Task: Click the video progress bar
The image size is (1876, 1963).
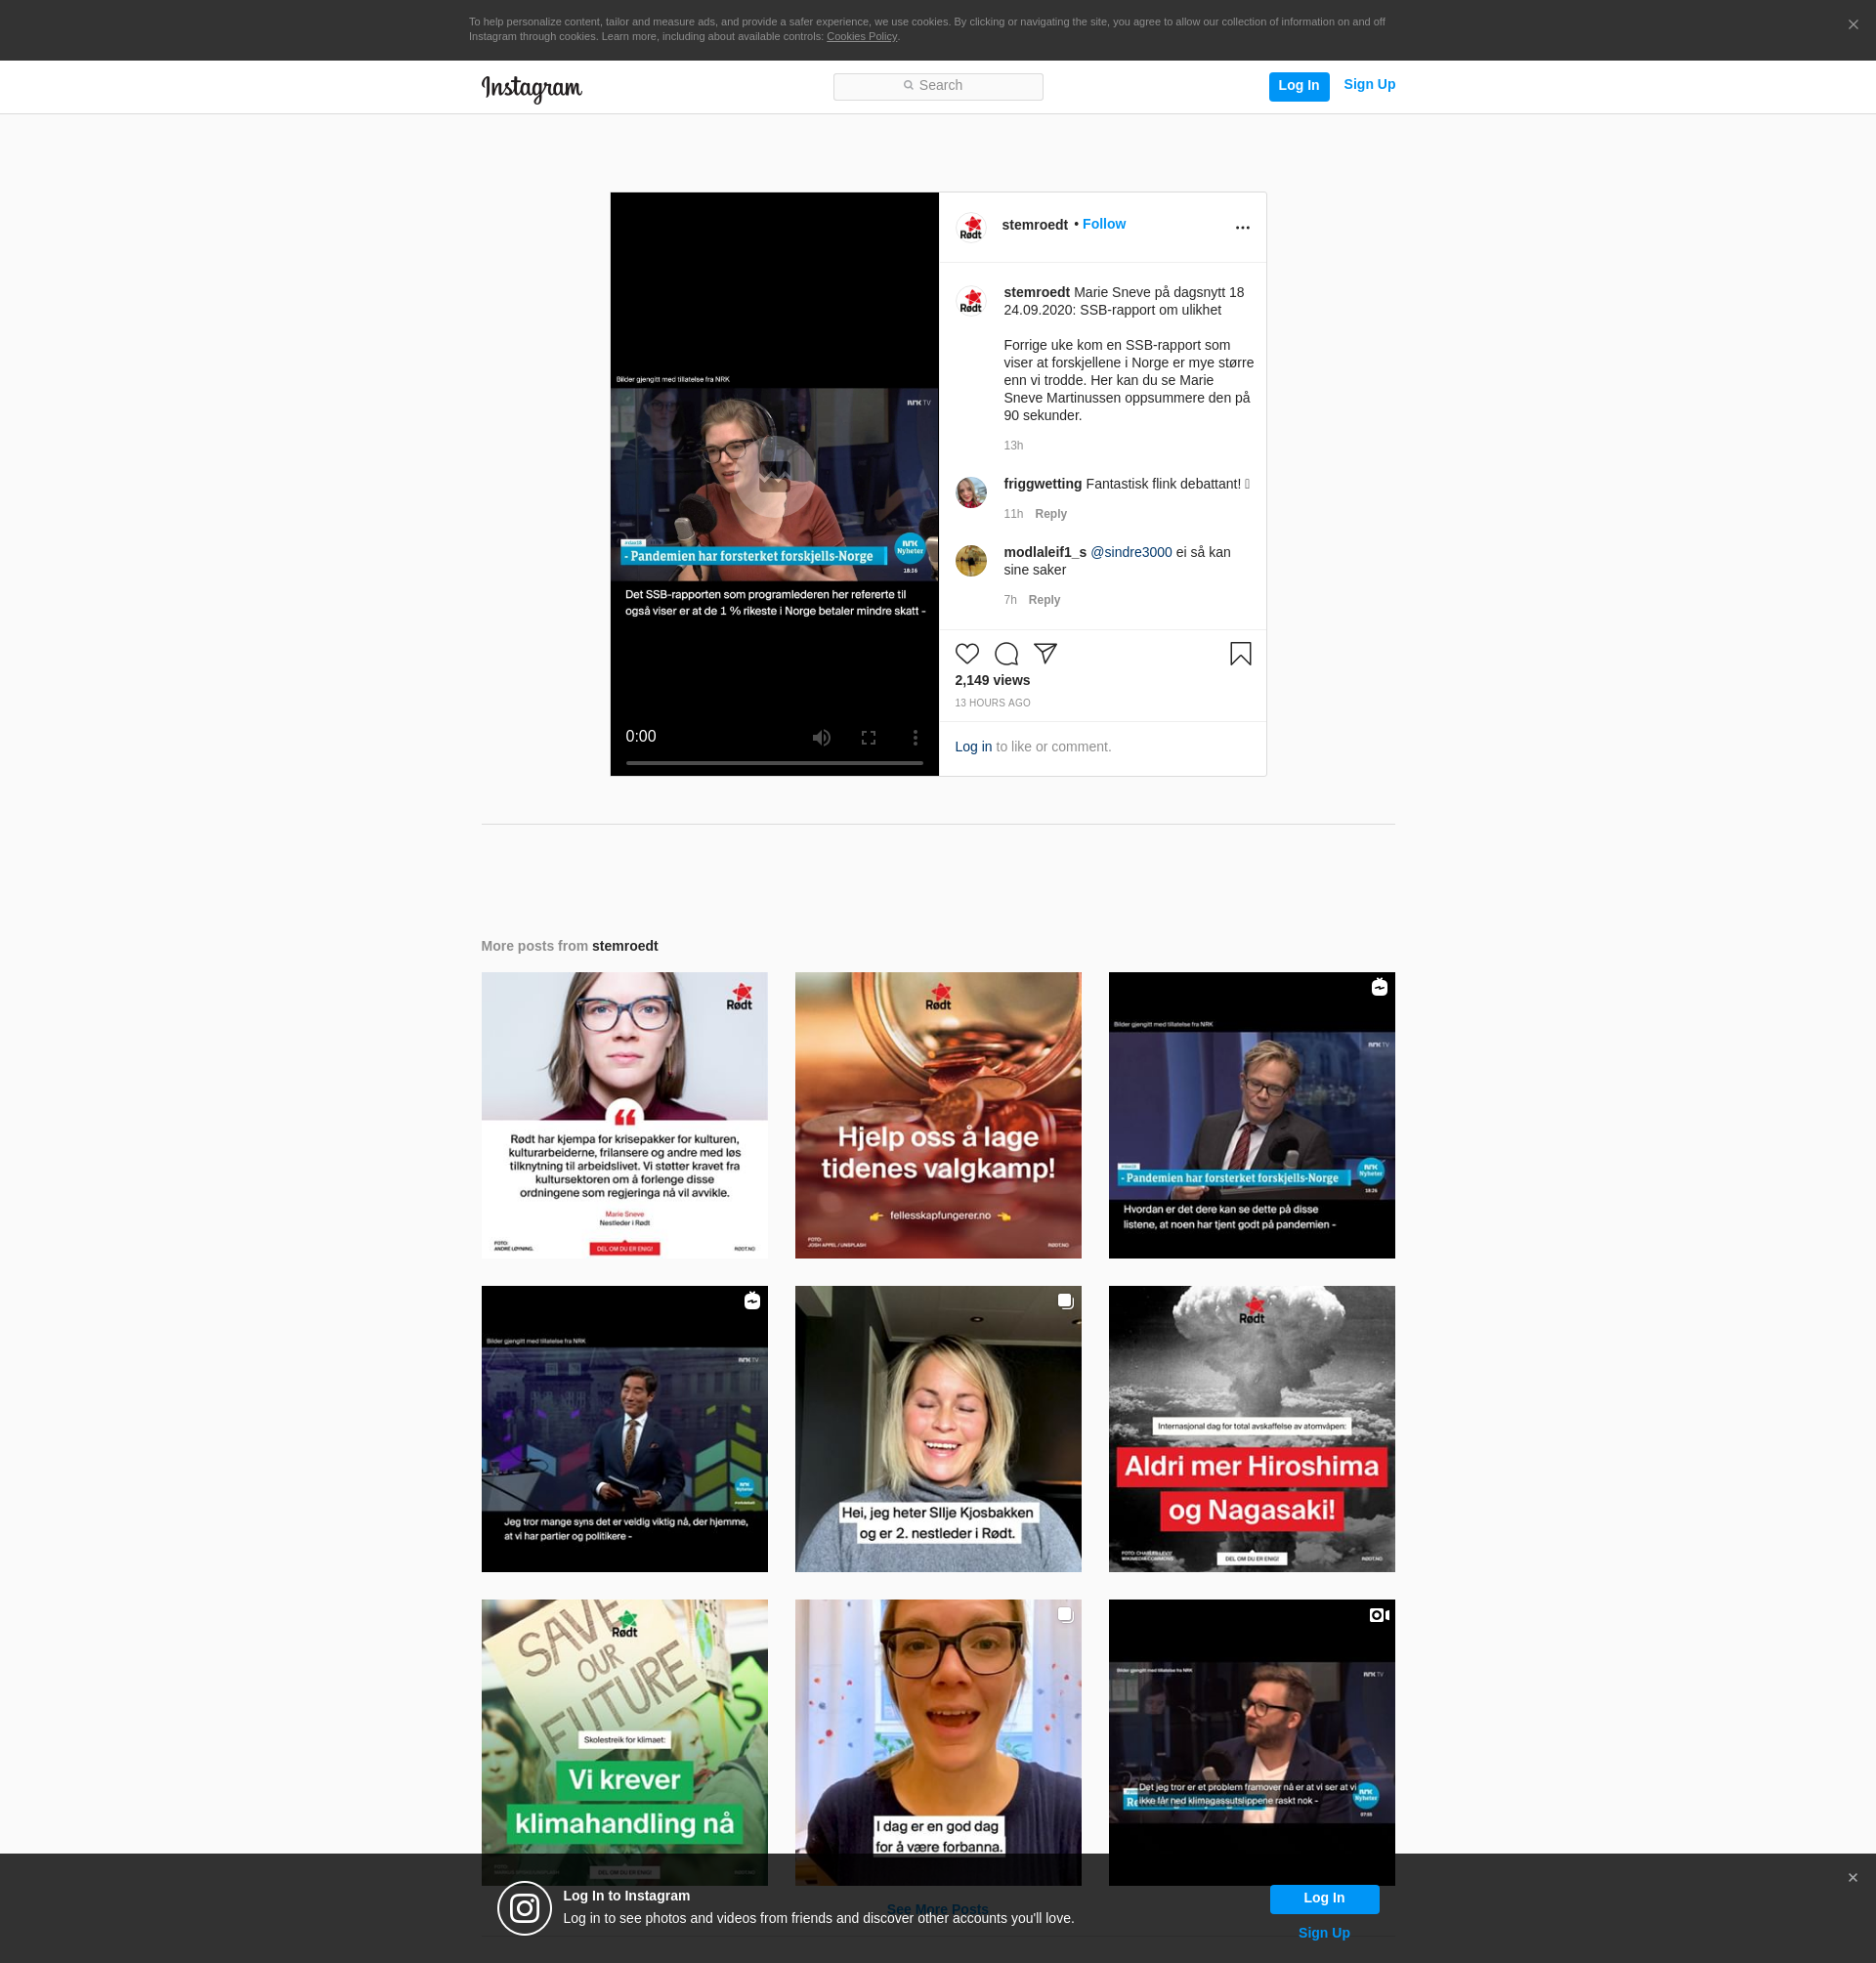Action: pos(774,763)
